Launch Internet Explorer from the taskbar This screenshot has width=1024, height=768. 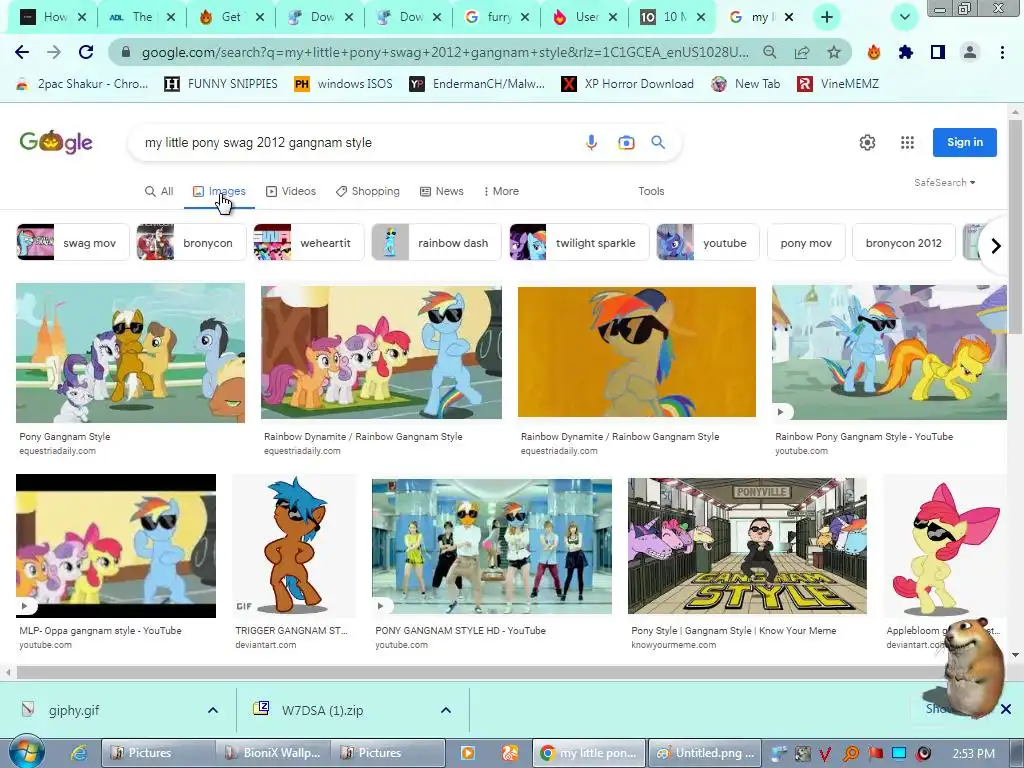[79, 753]
